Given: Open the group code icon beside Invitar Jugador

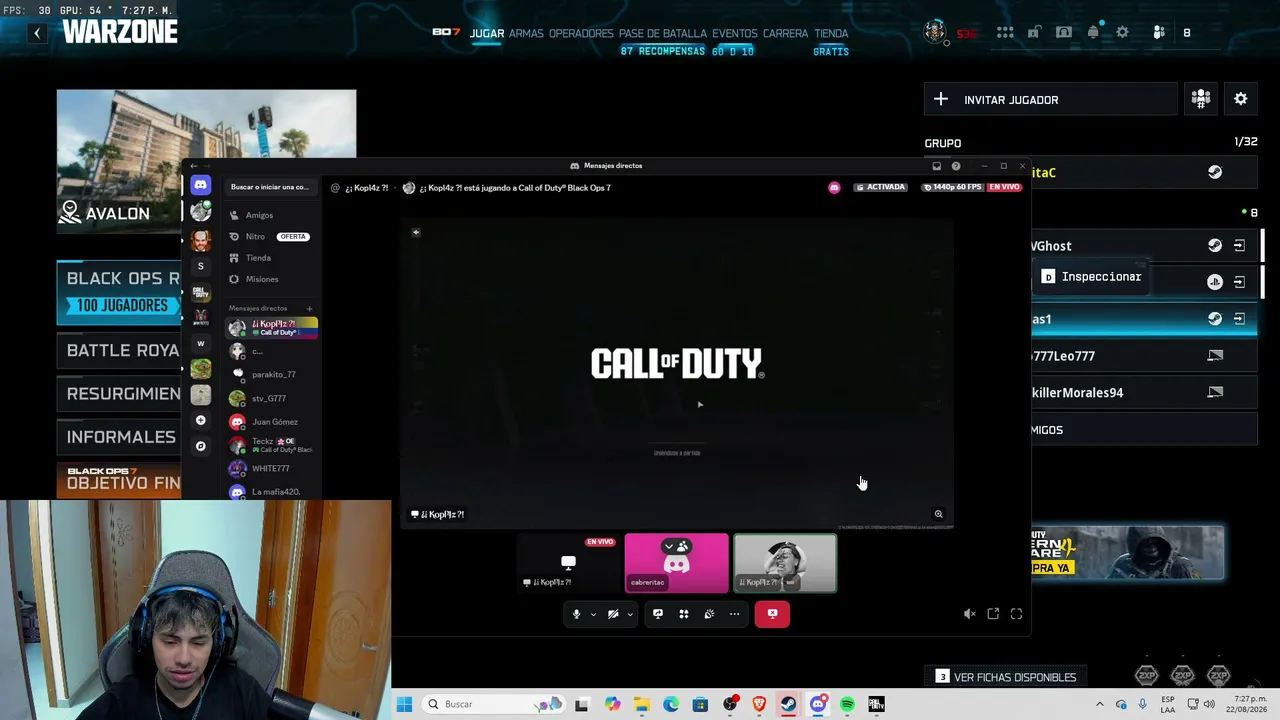Looking at the screenshot, I should click(x=1201, y=99).
